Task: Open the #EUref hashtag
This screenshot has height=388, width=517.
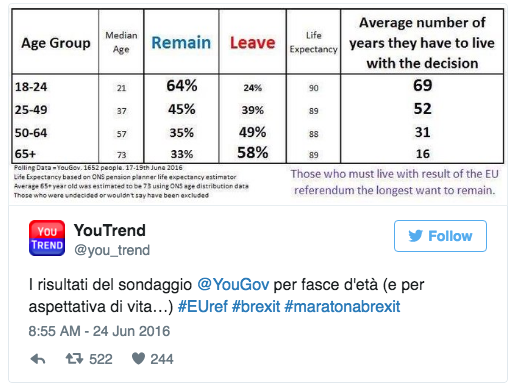Action: click(203, 306)
